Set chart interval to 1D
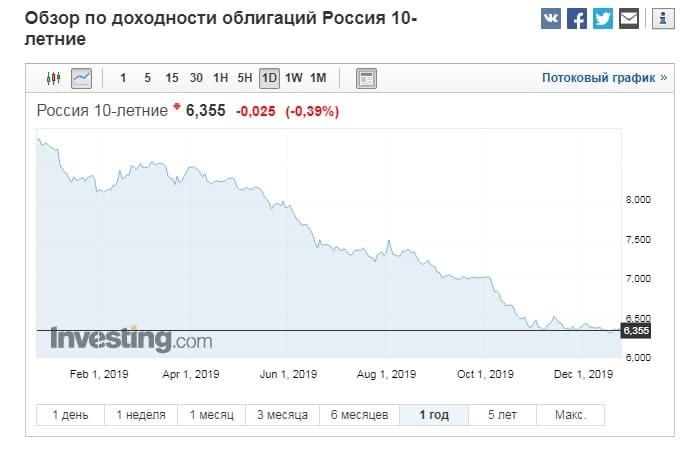Screen dimensions: 688x452 point(268,77)
